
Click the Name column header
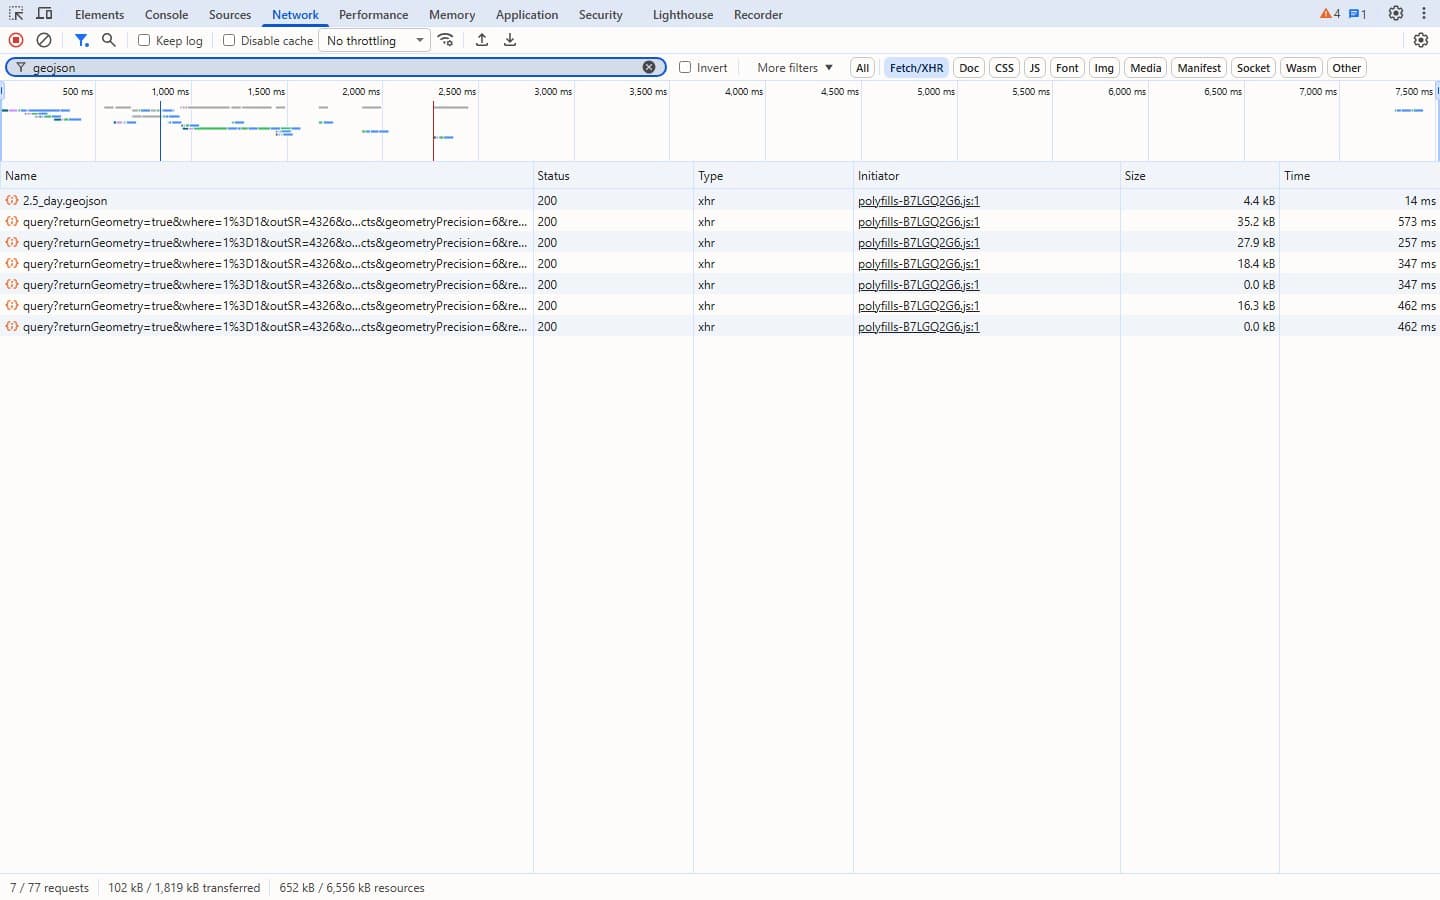click(266, 175)
